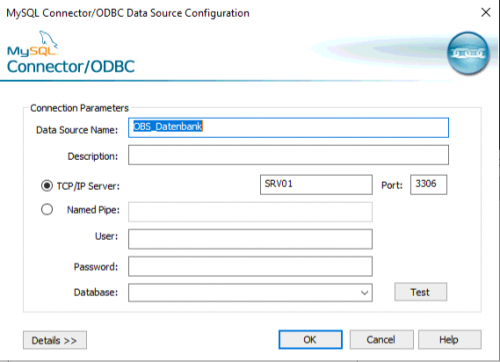Viewport: 500px width, 362px height.
Task: Click the Connector/ODBC heading text
Action: [71, 67]
